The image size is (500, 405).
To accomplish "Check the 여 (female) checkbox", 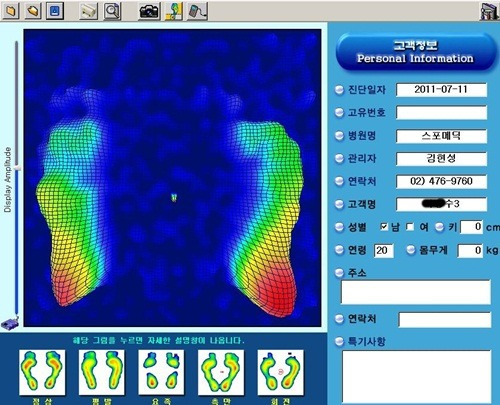I will [410, 227].
